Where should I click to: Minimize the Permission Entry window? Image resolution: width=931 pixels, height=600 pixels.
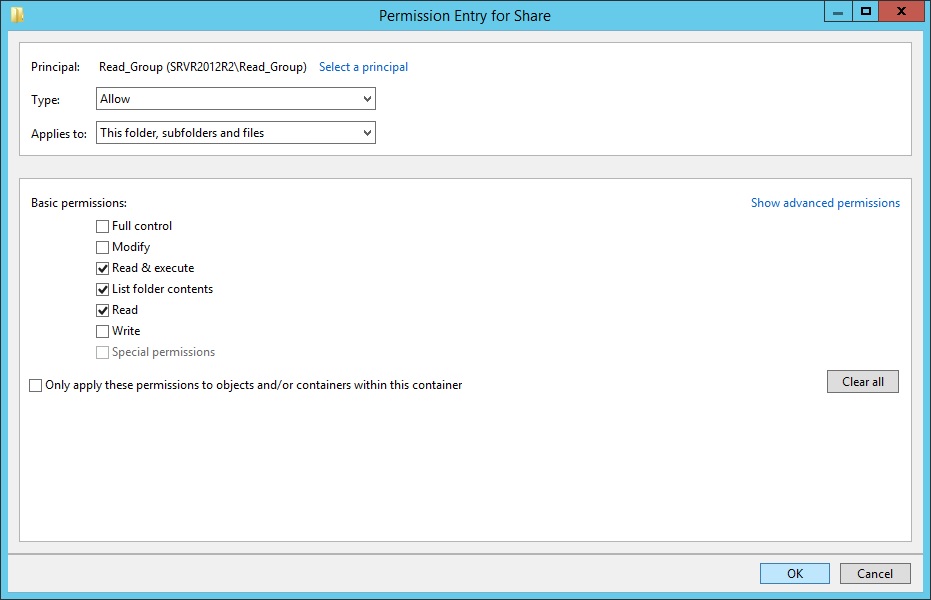840,11
